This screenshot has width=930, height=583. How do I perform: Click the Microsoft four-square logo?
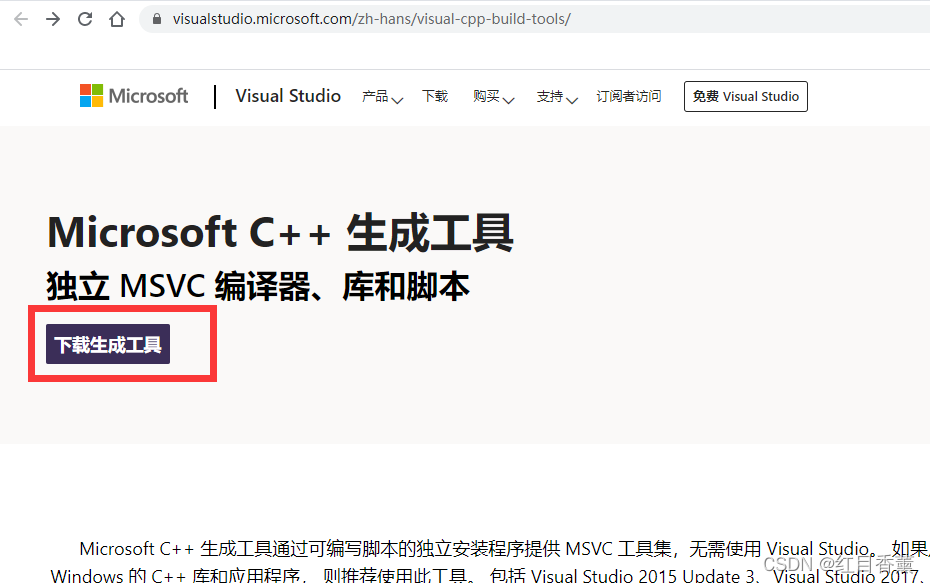tap(89, 96)
